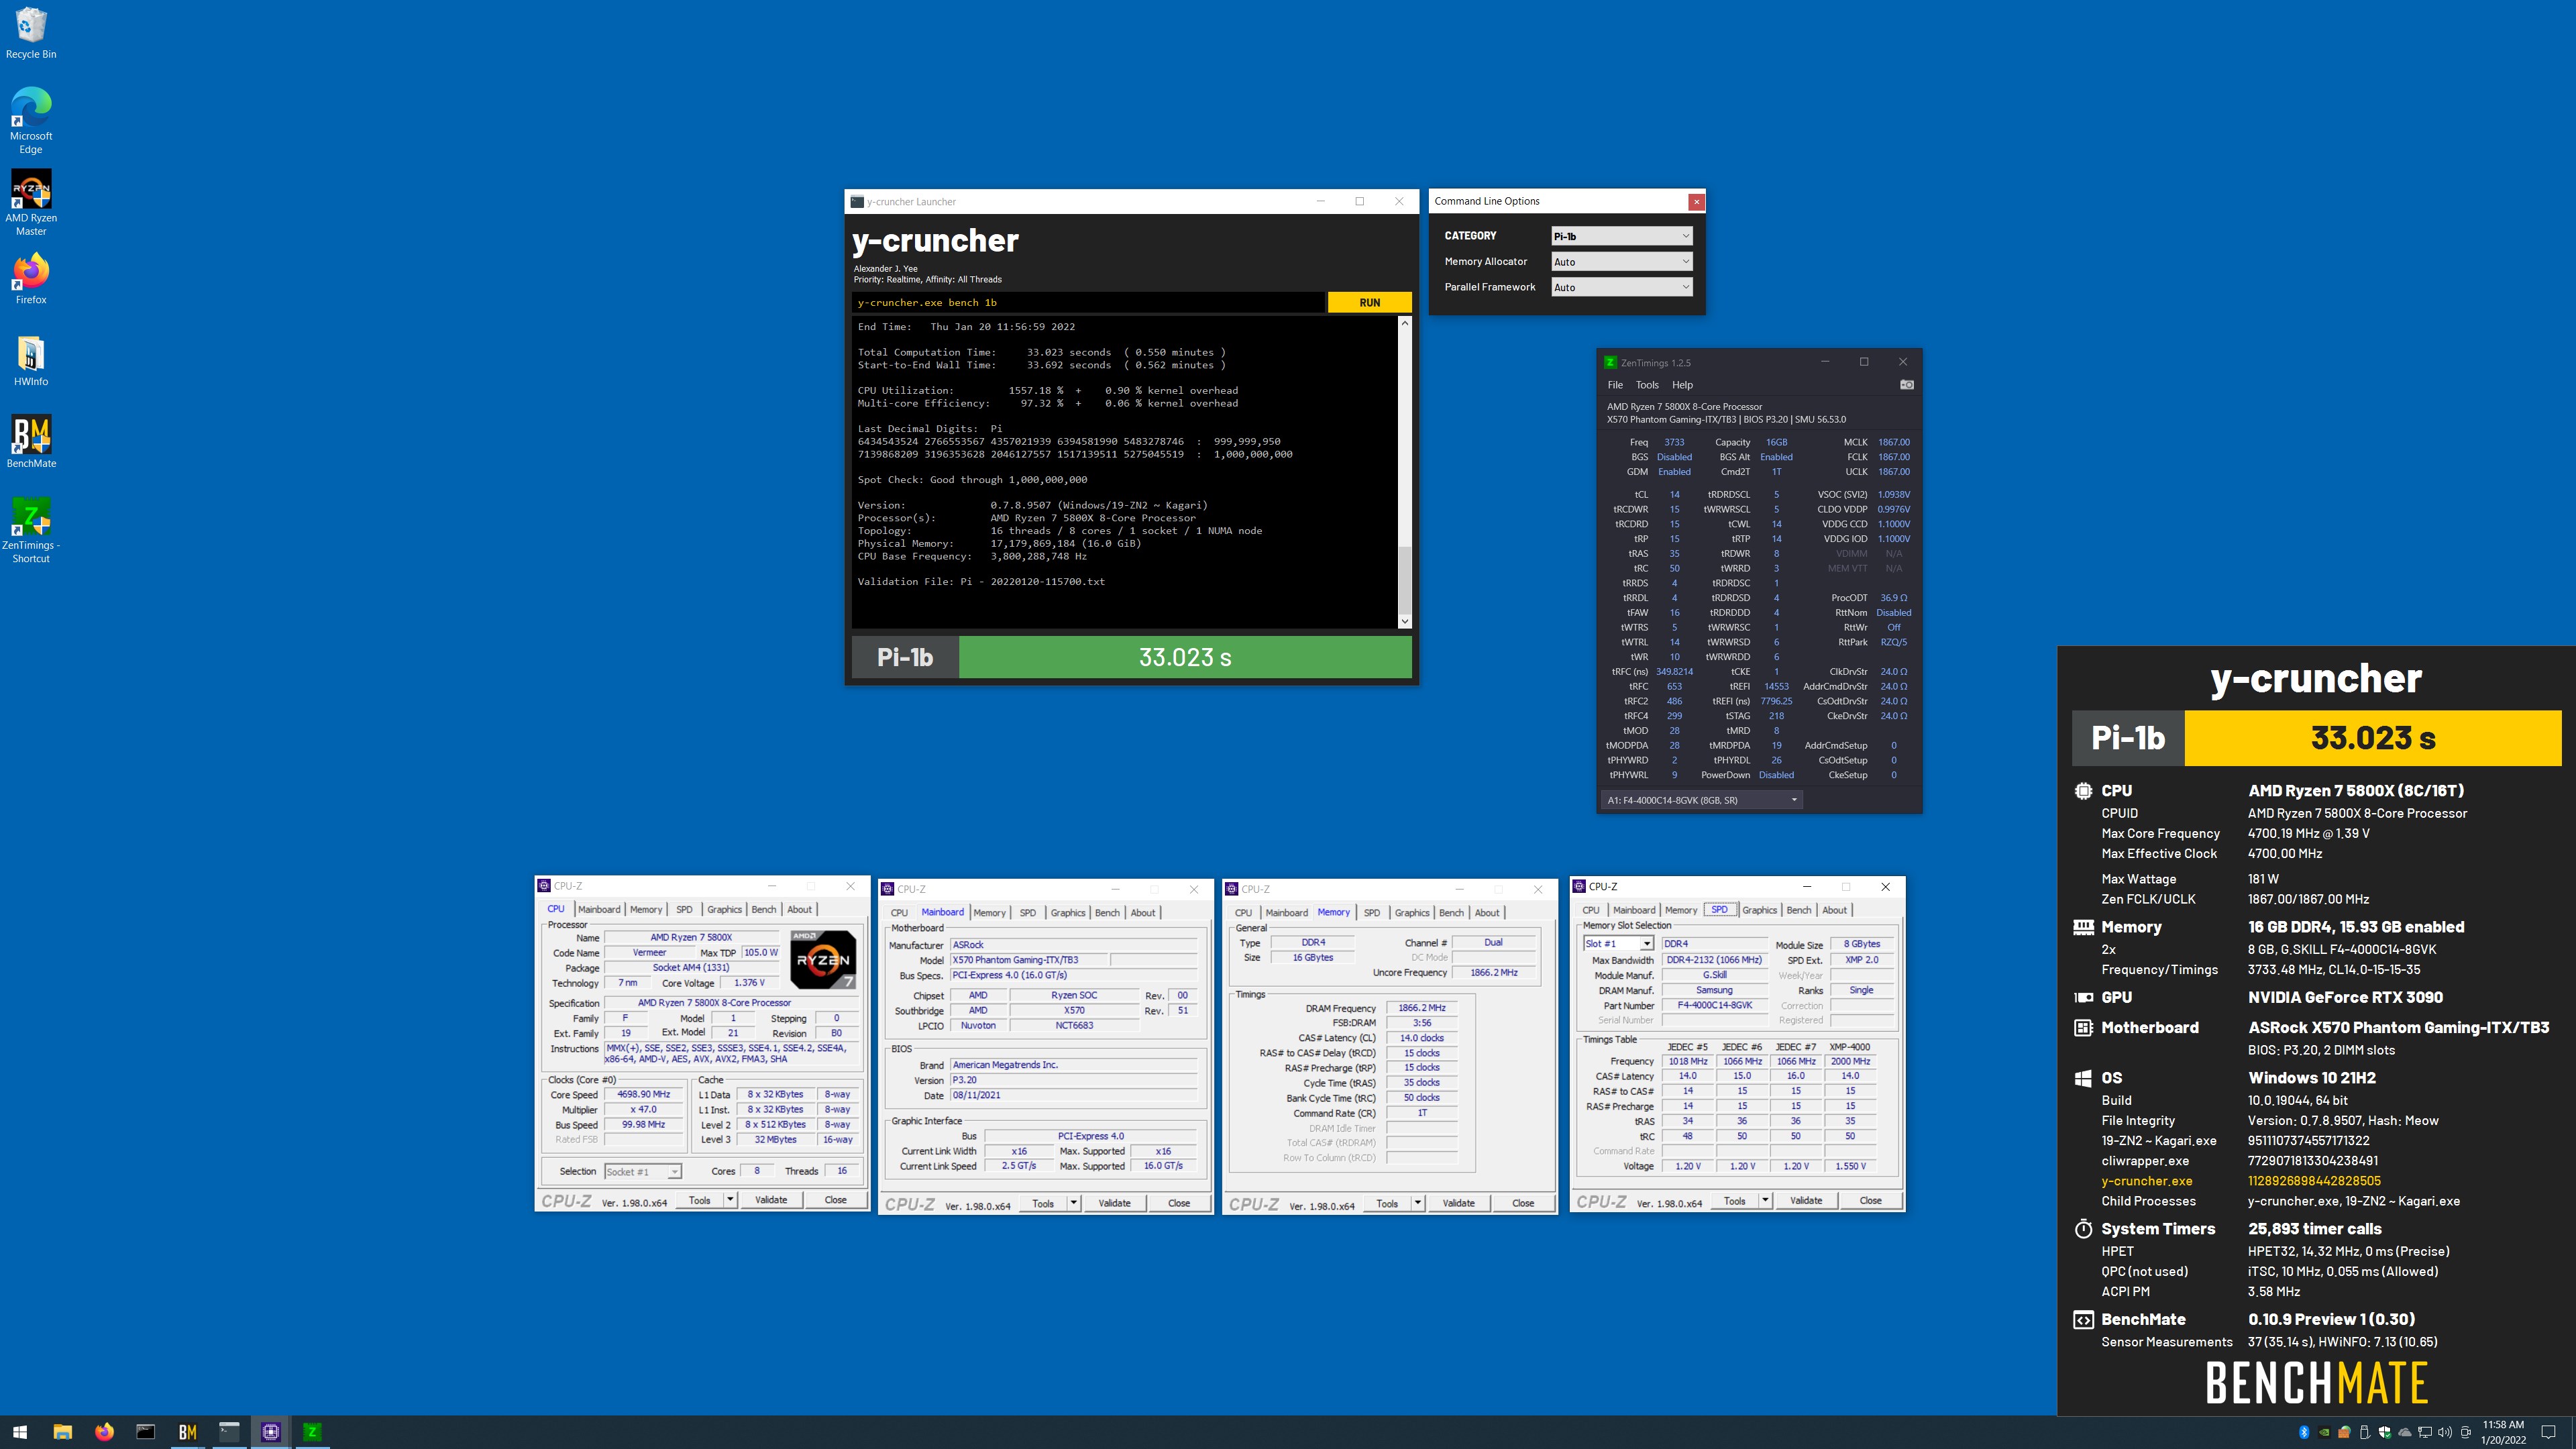
Task: Open the notification center icon
Action: tap(2548, 1432)
